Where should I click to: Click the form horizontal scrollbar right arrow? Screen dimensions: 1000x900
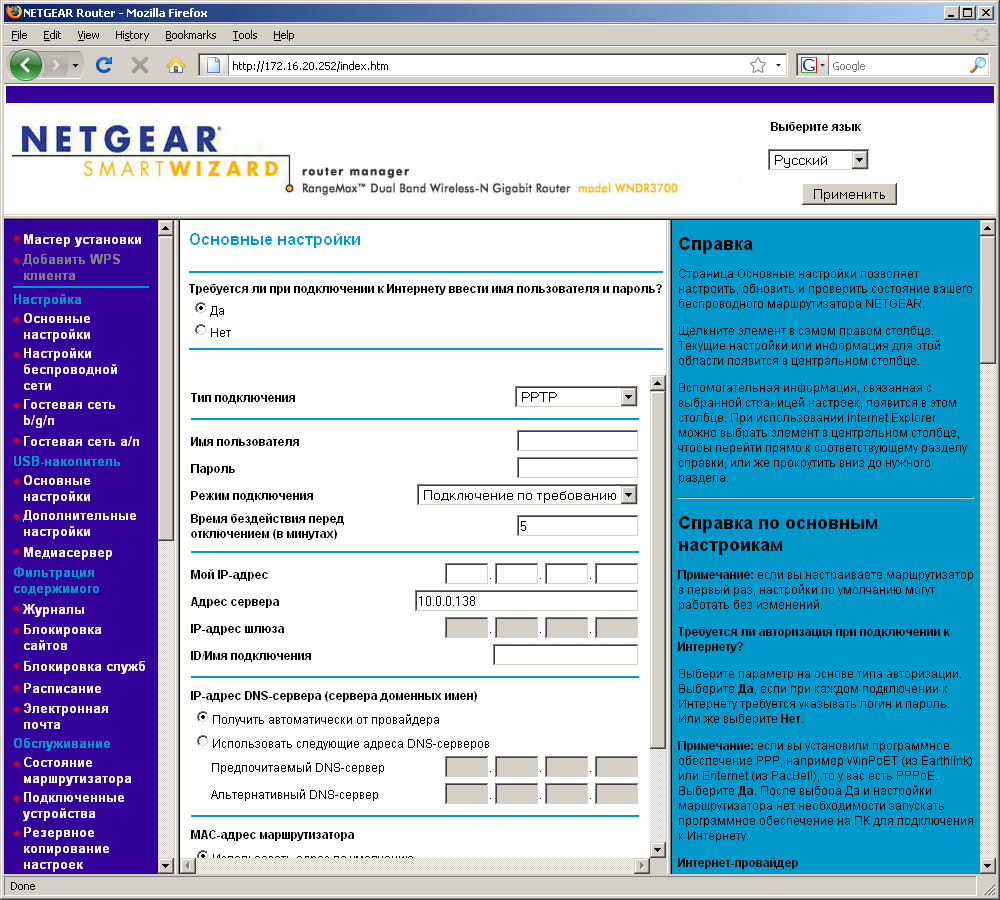click(642, 866)
